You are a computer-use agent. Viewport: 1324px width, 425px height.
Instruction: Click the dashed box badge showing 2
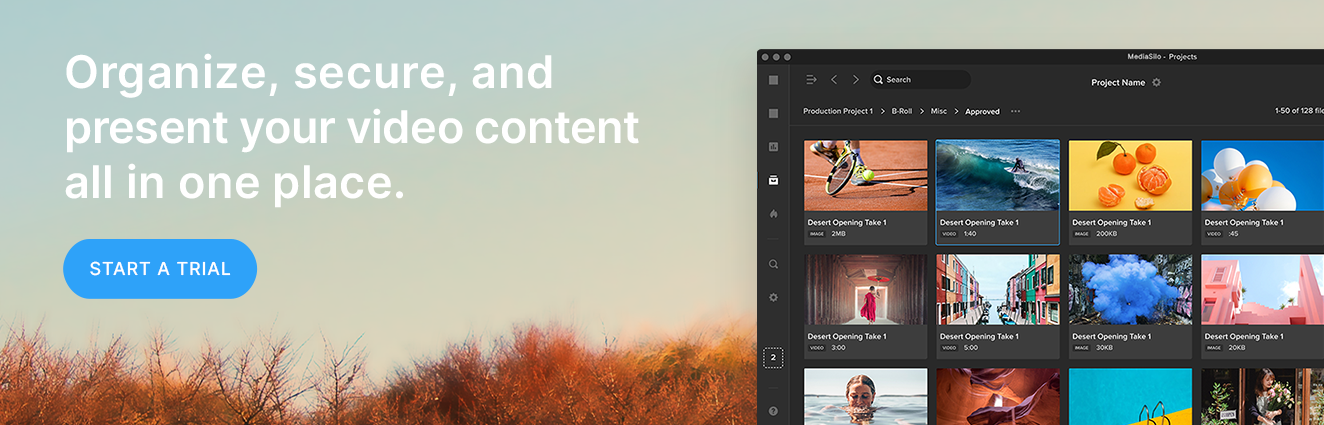773,357
